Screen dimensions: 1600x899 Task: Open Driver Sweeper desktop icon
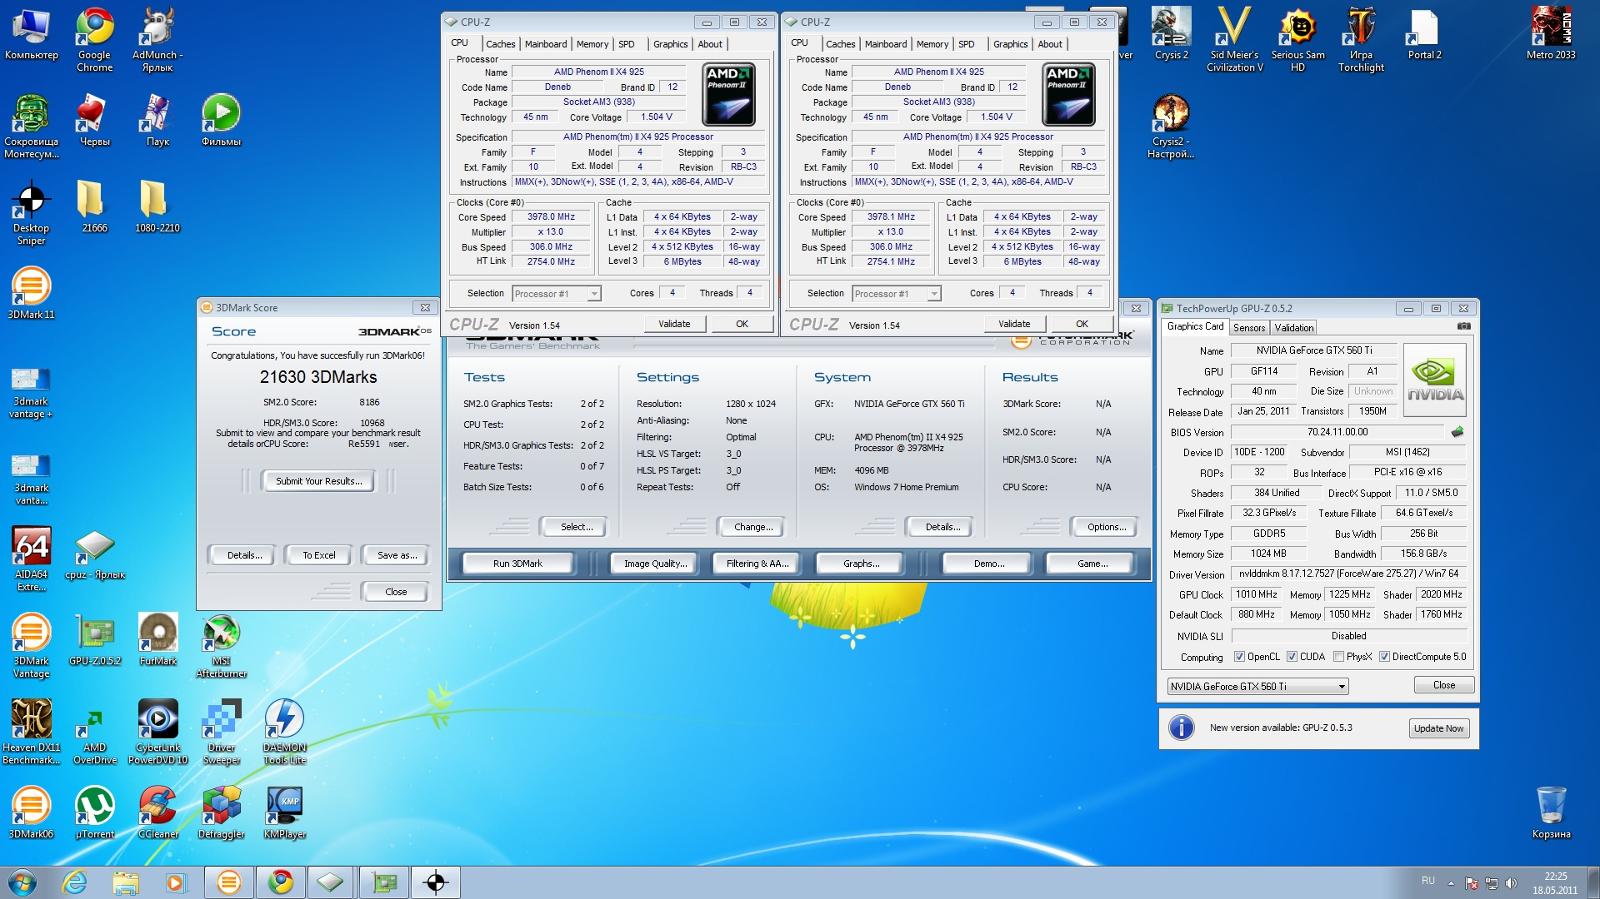(x=221, y=732)
